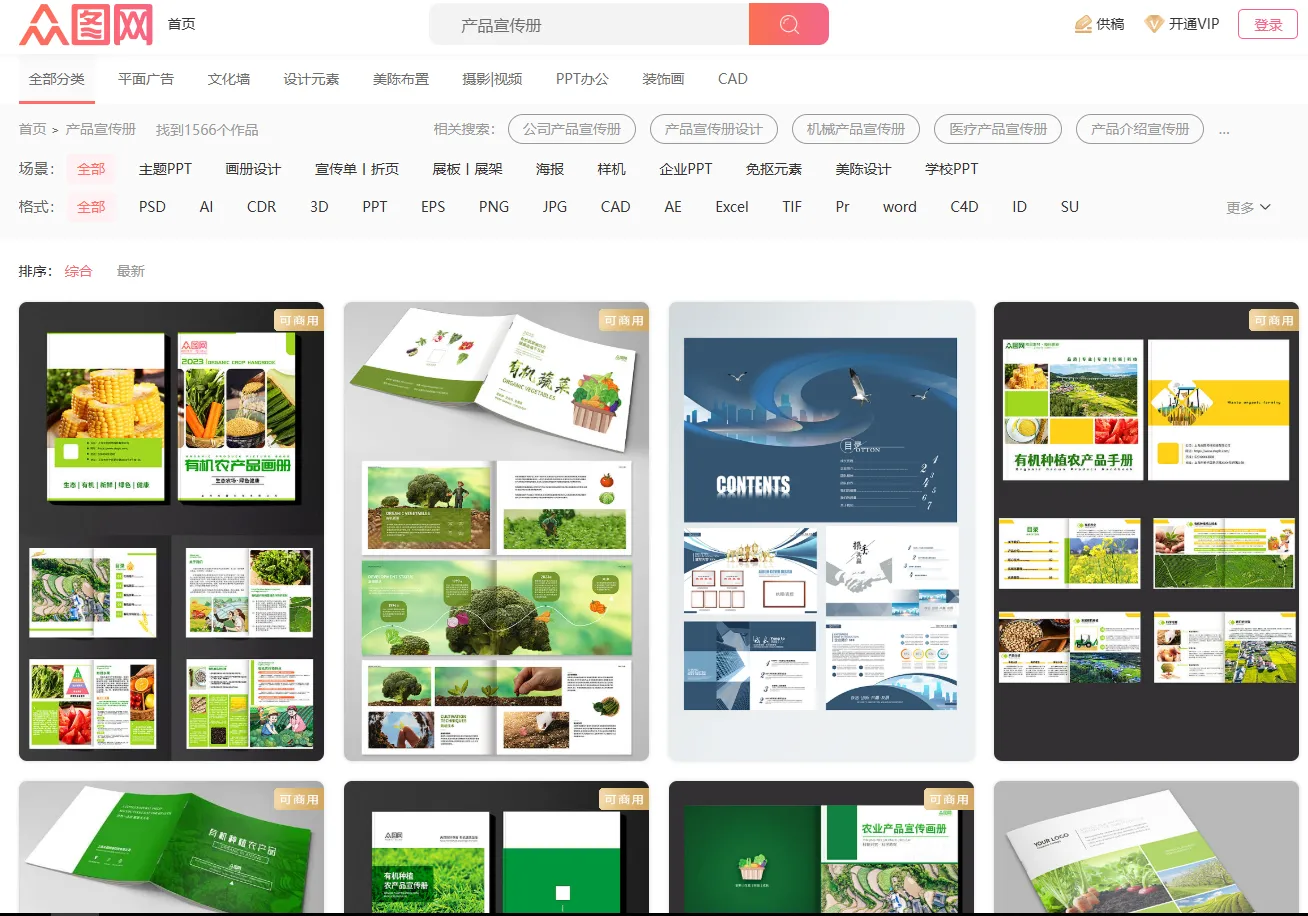
Task: Switch to the 平面广告 tab
Action: click(x=146, y=79)
